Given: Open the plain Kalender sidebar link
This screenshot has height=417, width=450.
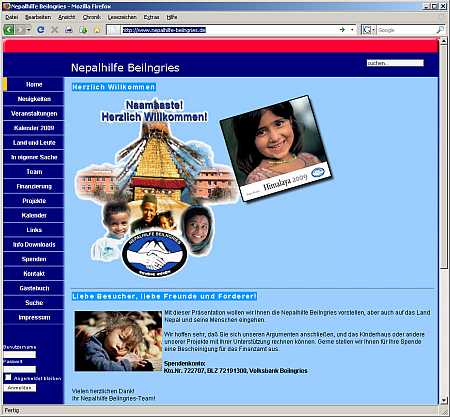Looking at the screenshot, I should [34, 215].
